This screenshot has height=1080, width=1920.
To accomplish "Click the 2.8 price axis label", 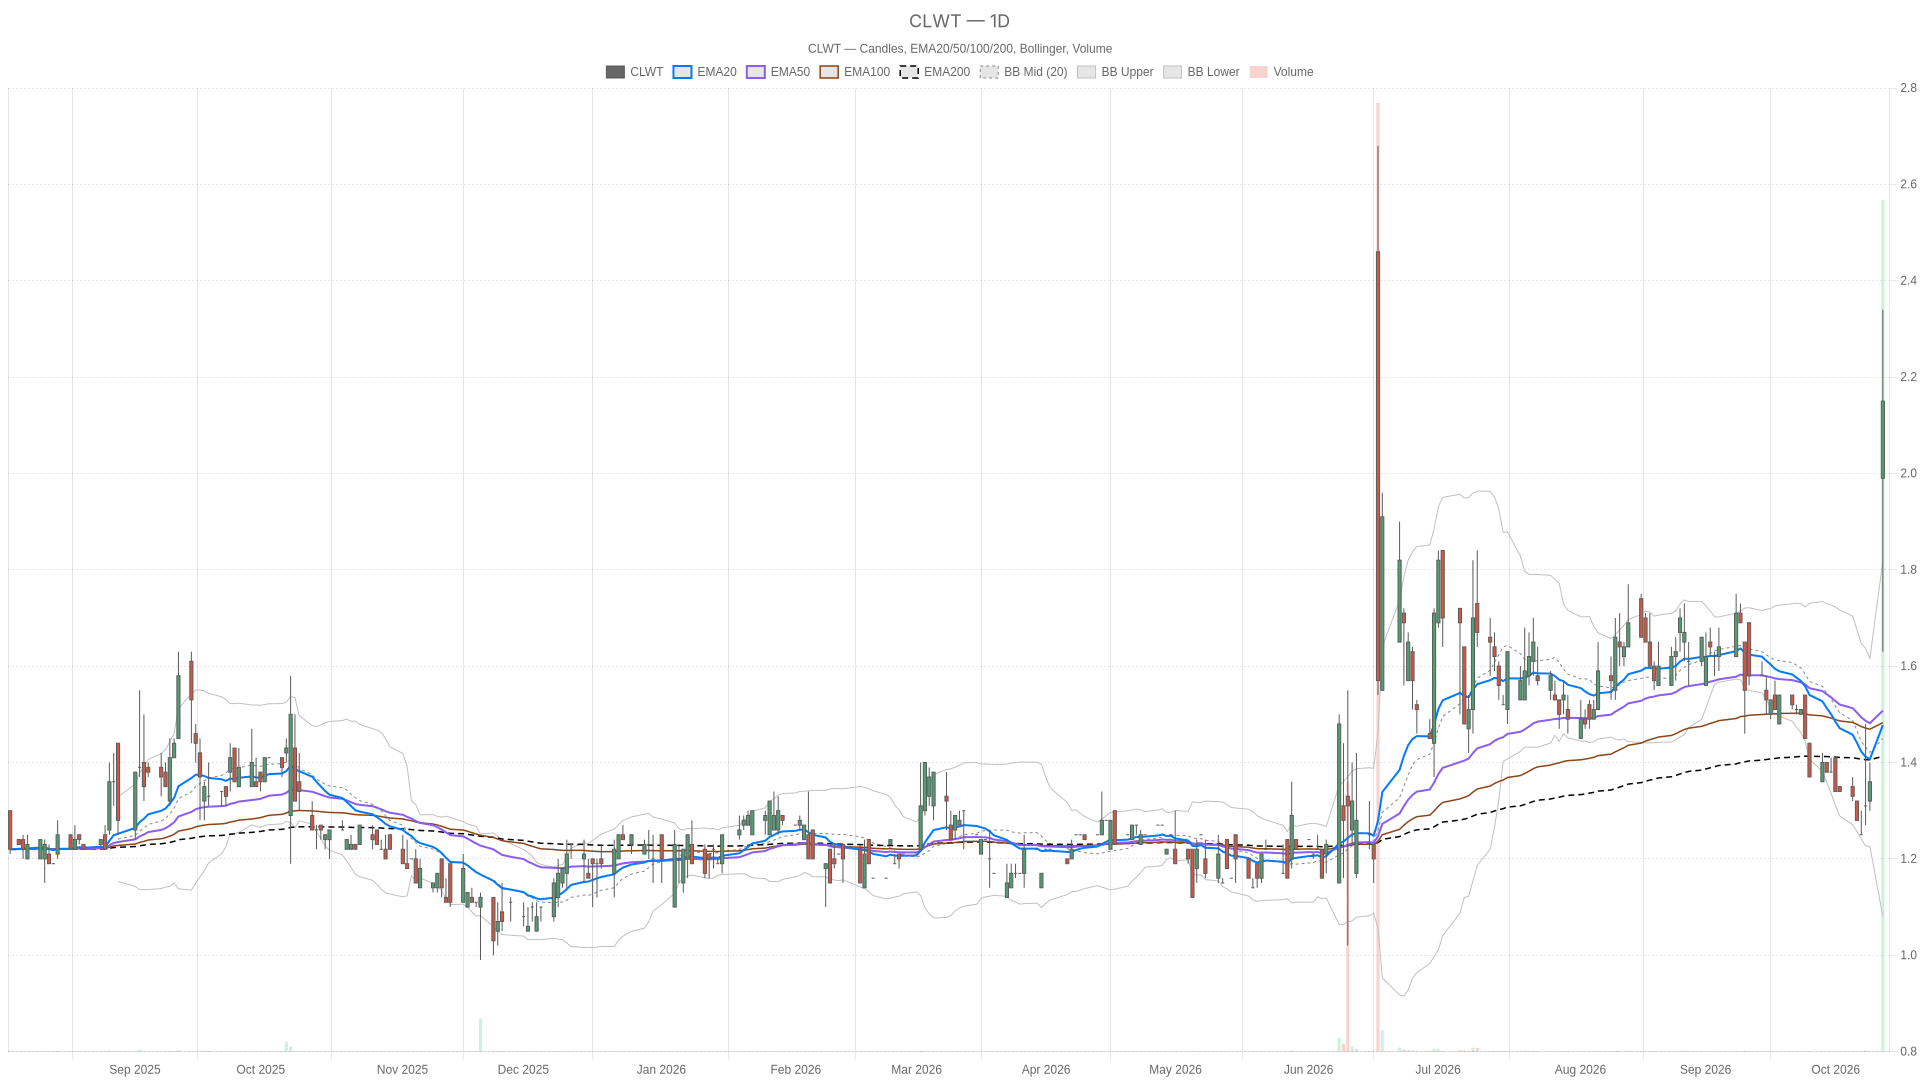I will coord(1908,88).
